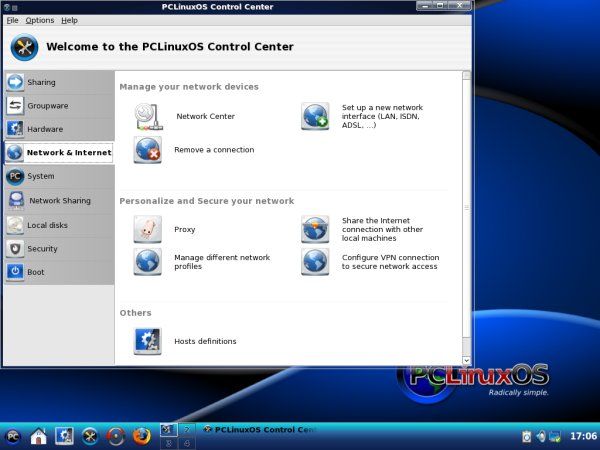This screenshot has width=600, height=450.
Task: Open the Options menu
Action: coord(40,20)
